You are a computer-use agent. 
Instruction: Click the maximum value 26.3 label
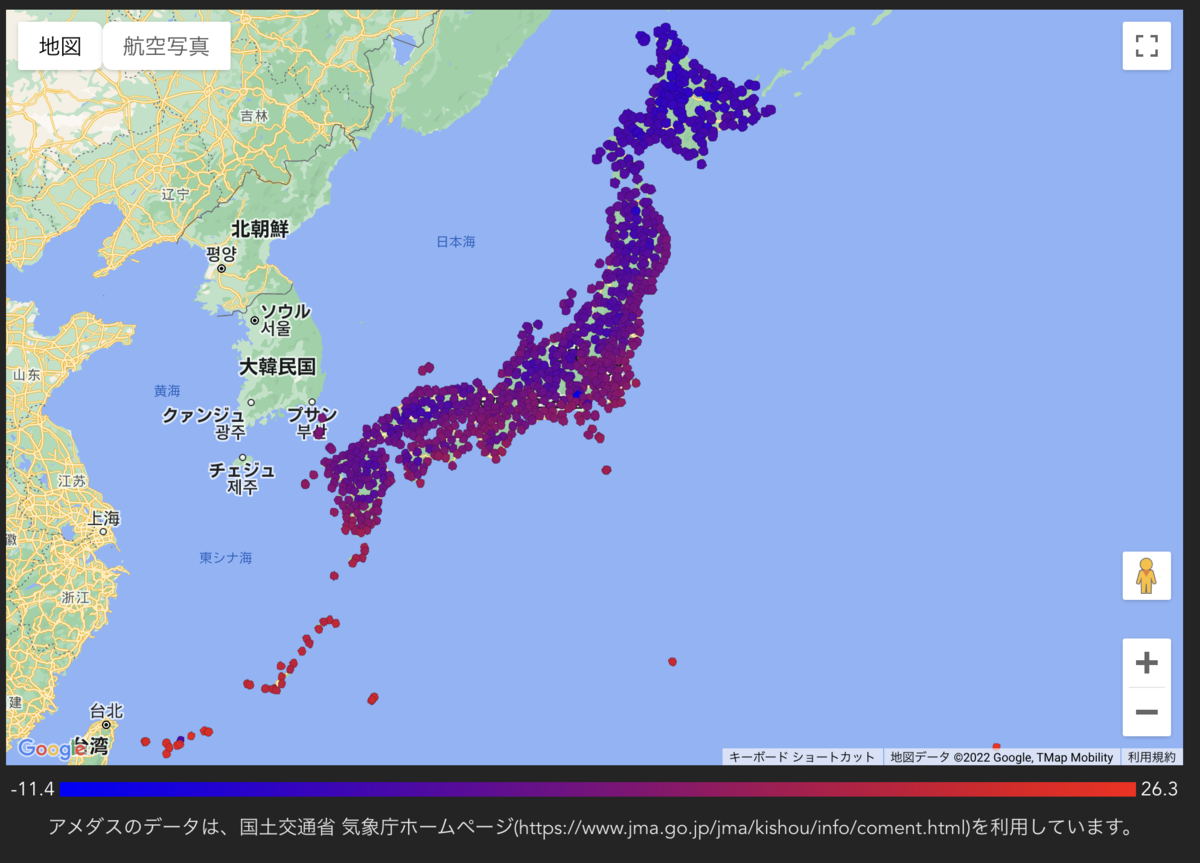(1159, 789)
